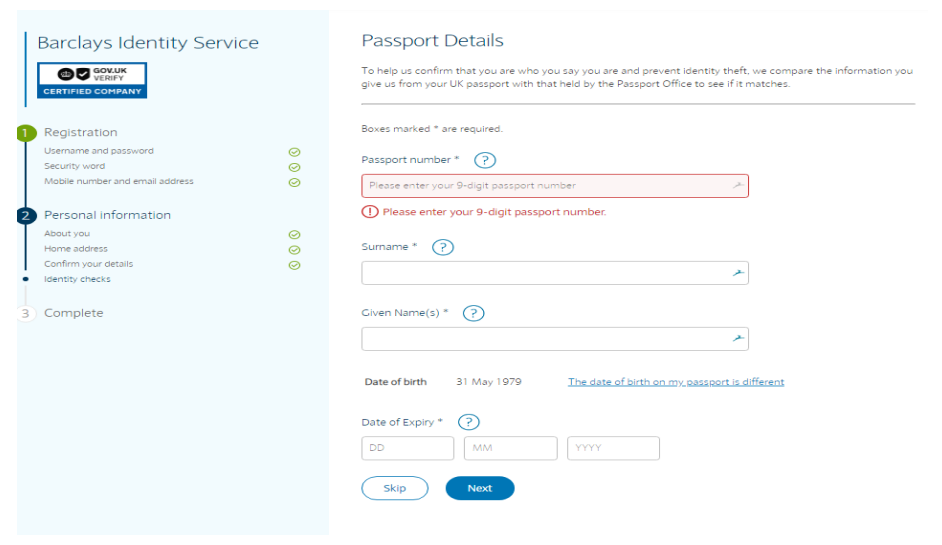Image resolution: width=942 pixels, height=545 pixels.
Task: Open the Identity checks sub-step
Action: (x=77, y=279)
